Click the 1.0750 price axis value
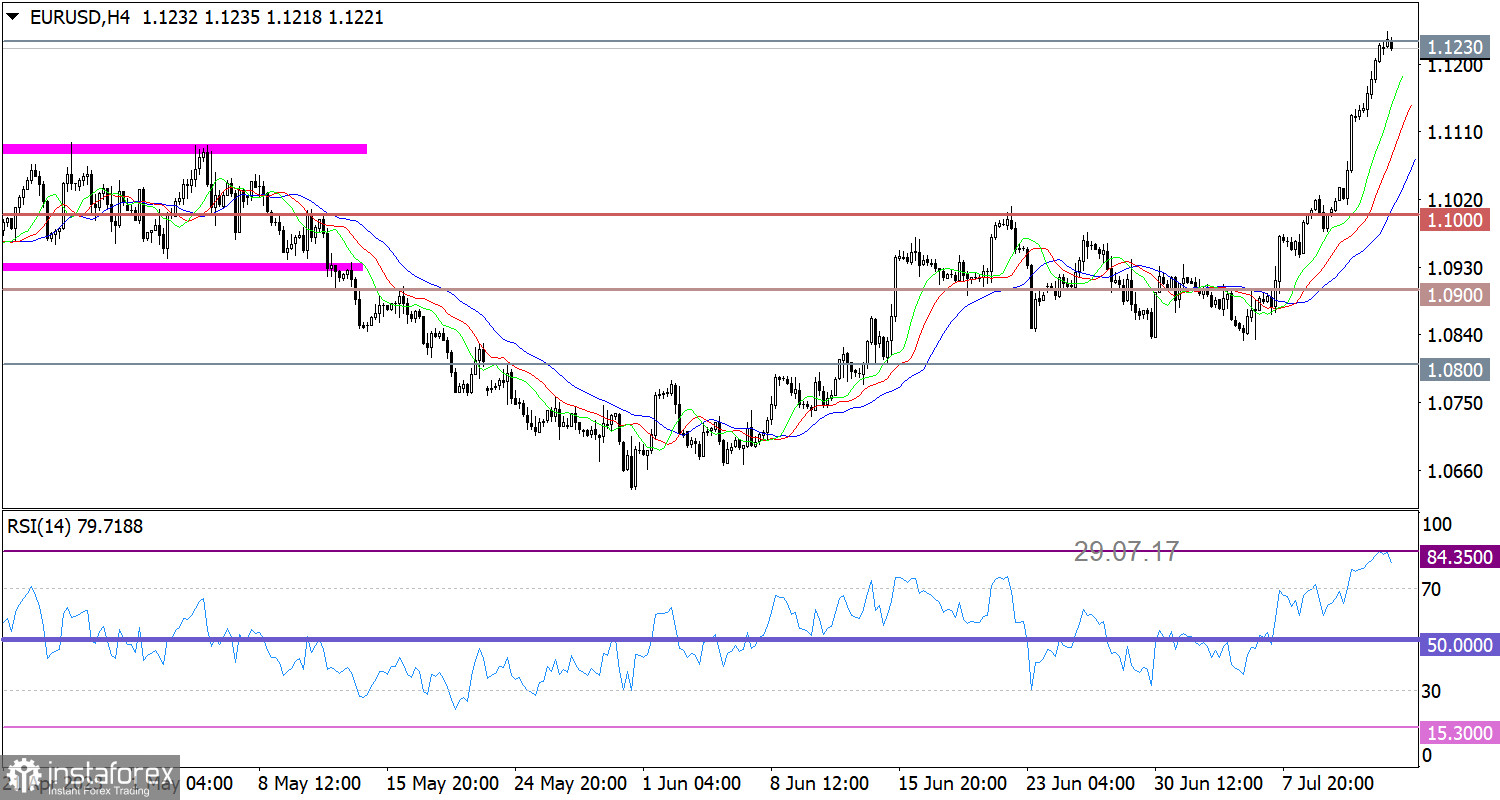The image size is (1500, 800). (x=1454, y=403)
